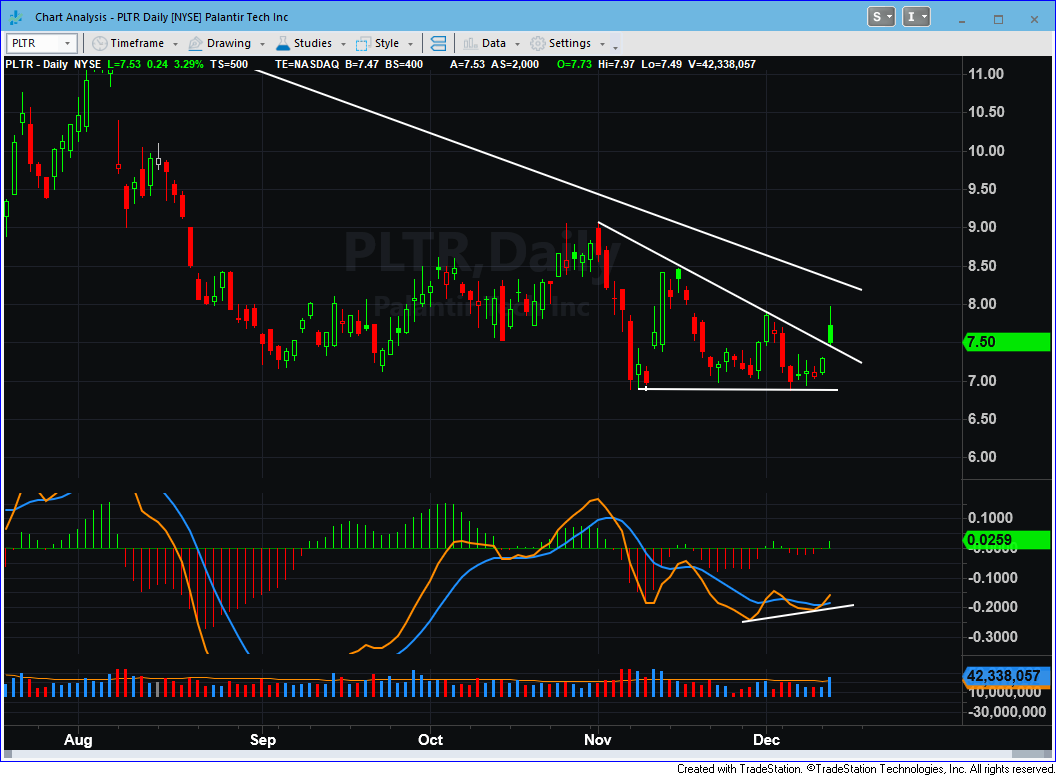Click the 'B=7.47' bid text
Screen dimensions: 1056x775
362,65
